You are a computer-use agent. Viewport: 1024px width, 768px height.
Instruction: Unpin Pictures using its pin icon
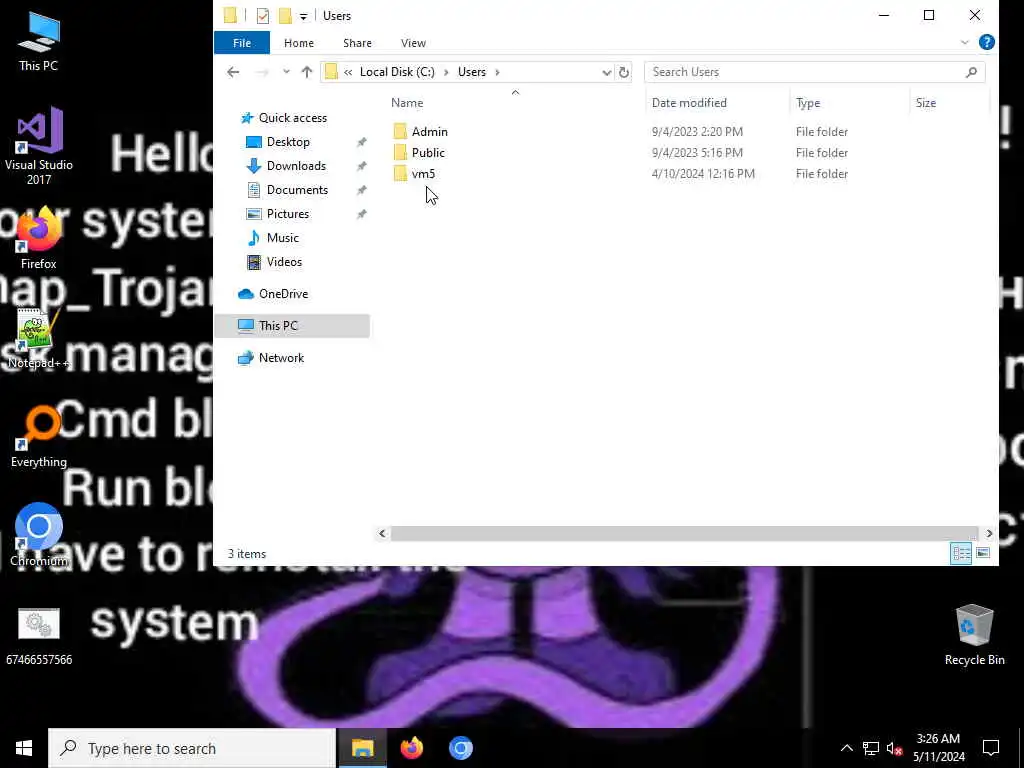[361, 215]
